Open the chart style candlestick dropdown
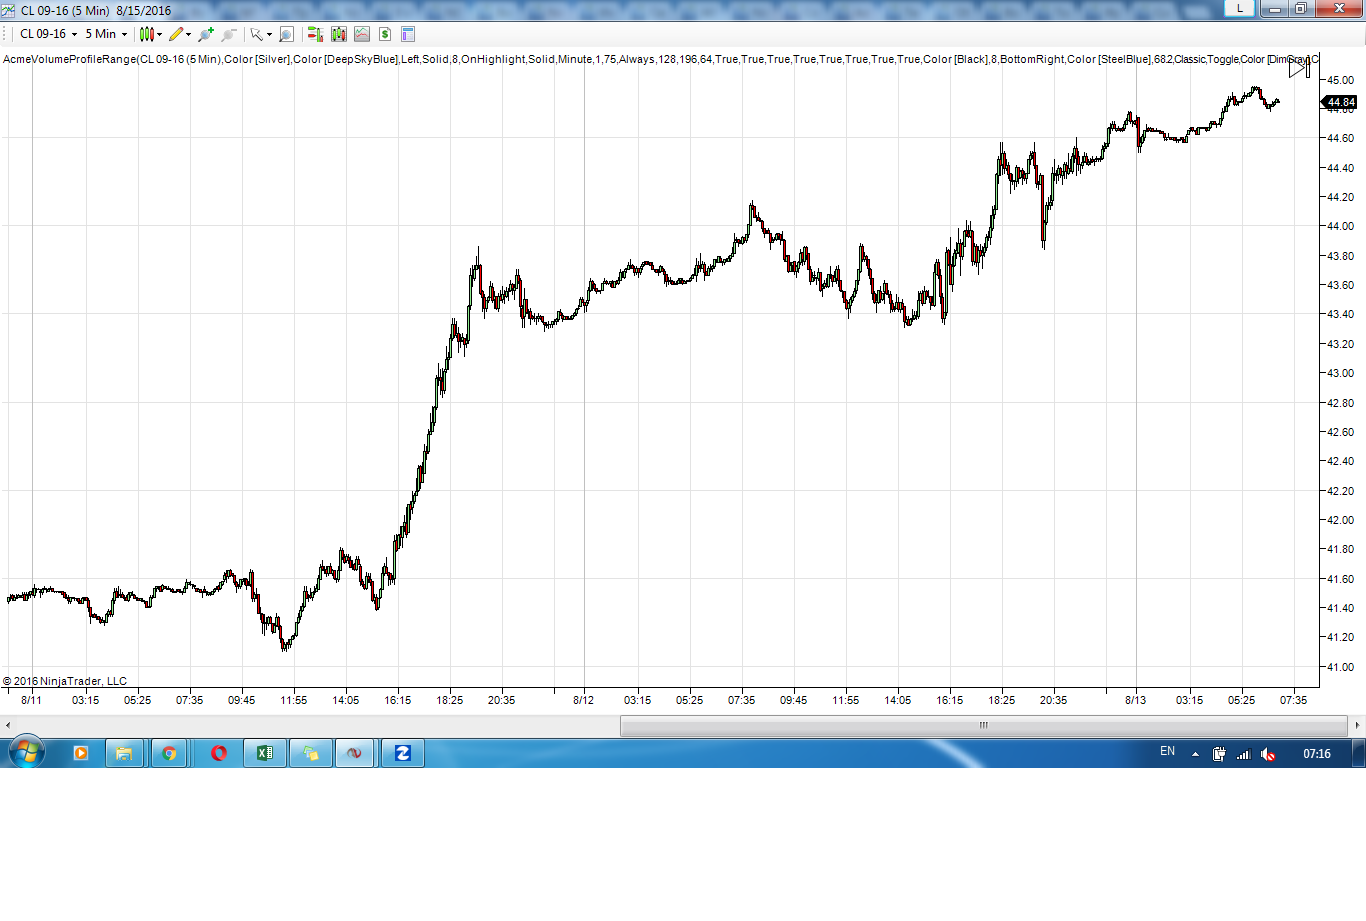This screenshot has width=1366, height=921. coord(150,34)
